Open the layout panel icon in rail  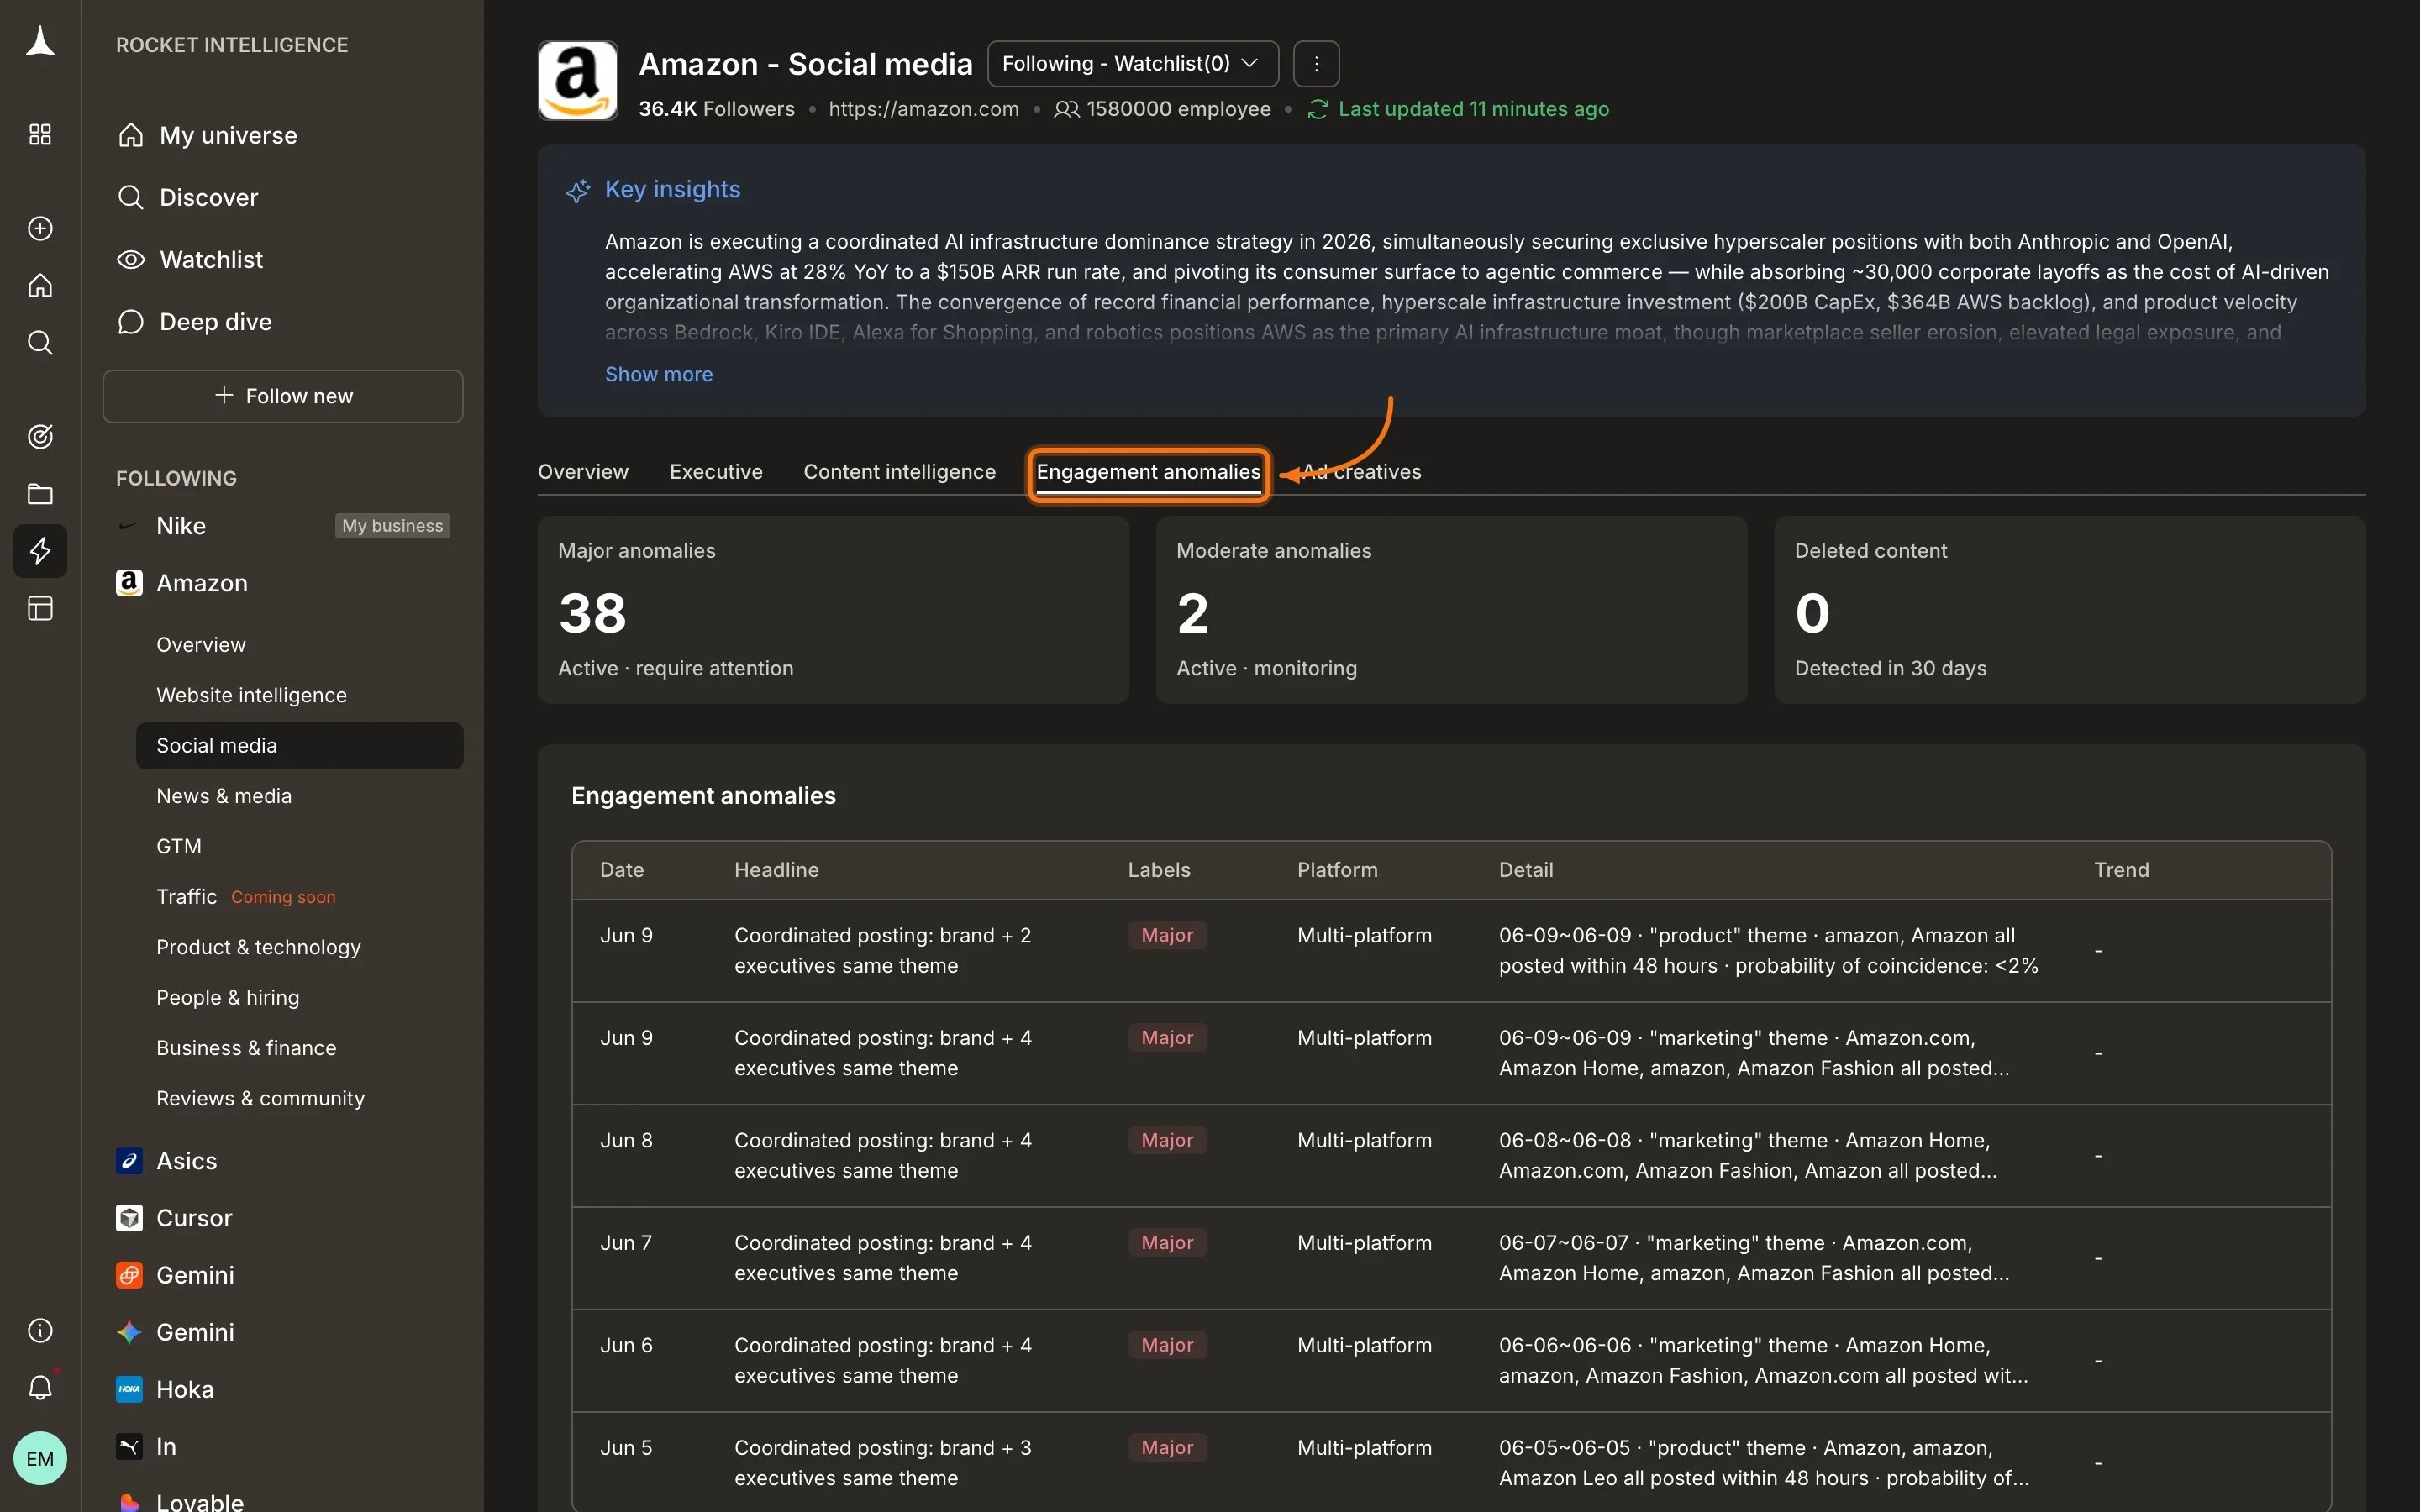40,608
